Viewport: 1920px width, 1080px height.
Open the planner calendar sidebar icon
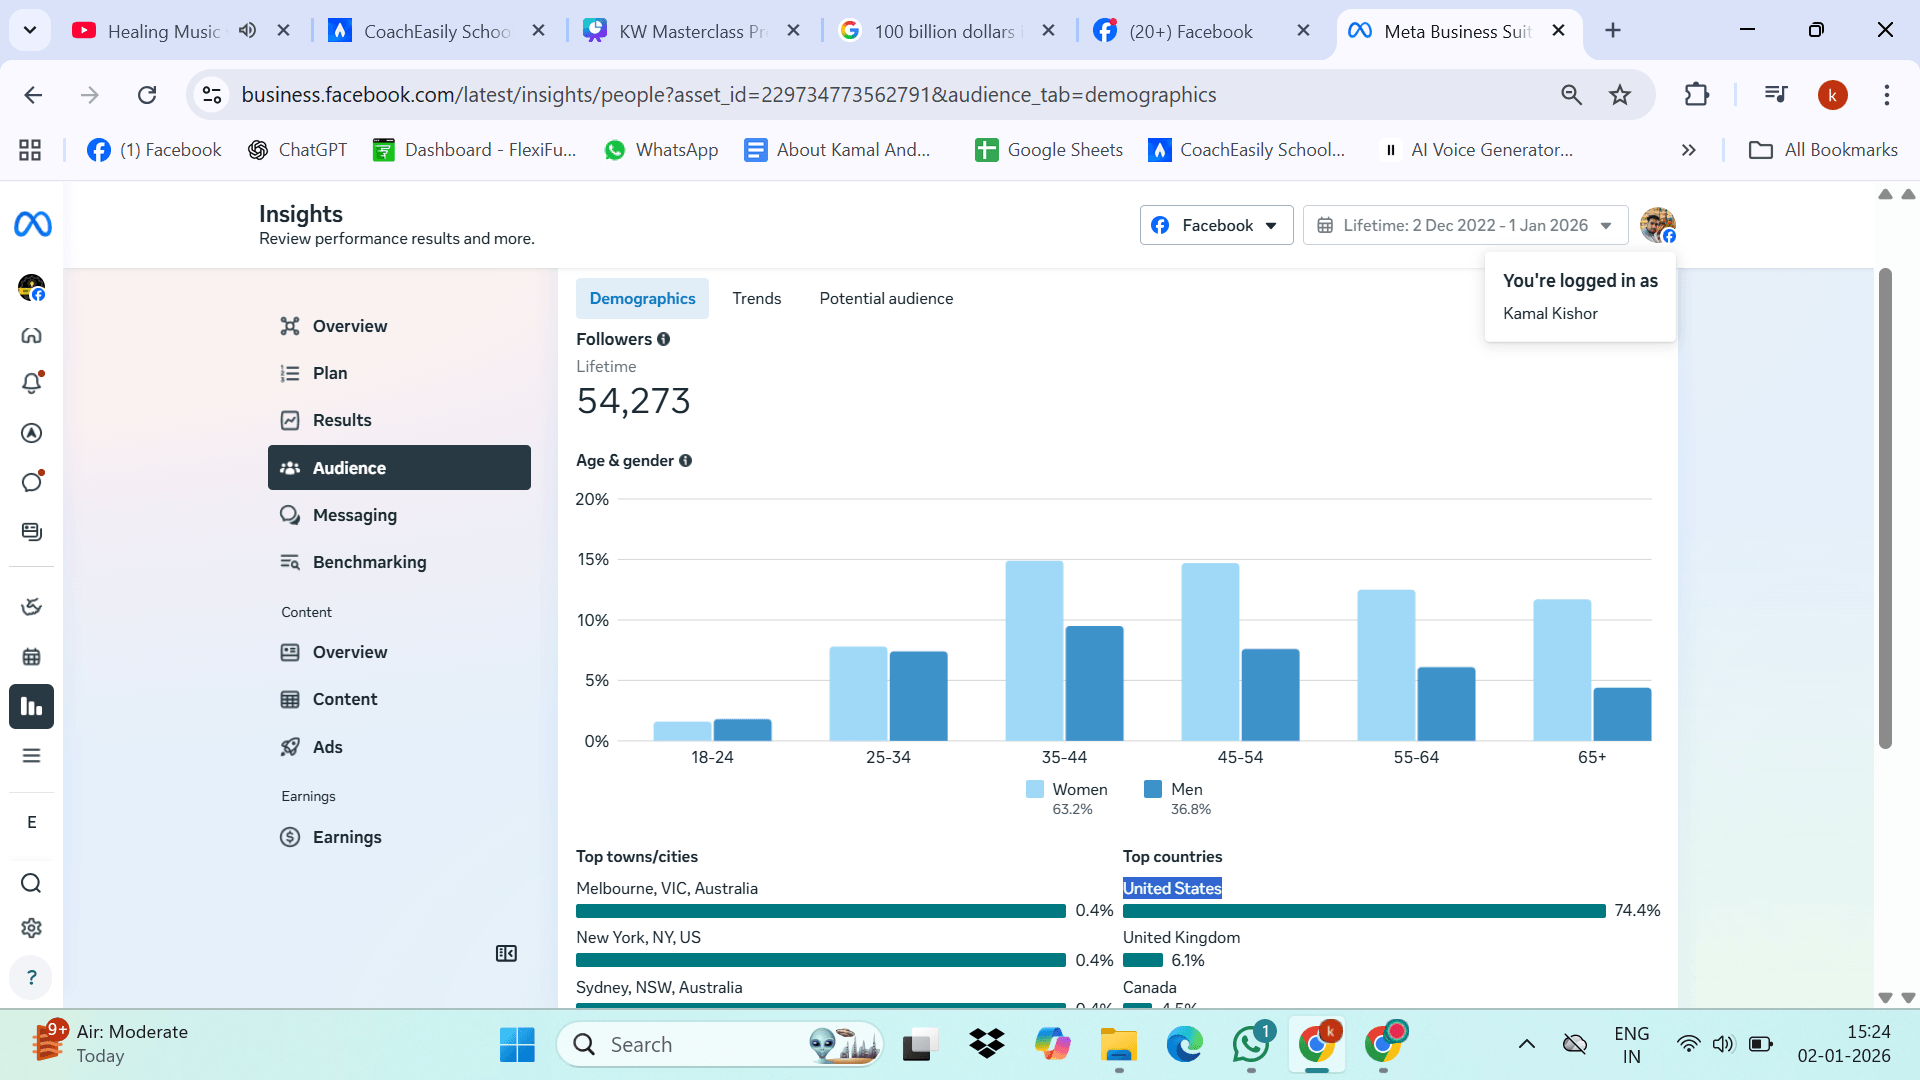point(32,657)
